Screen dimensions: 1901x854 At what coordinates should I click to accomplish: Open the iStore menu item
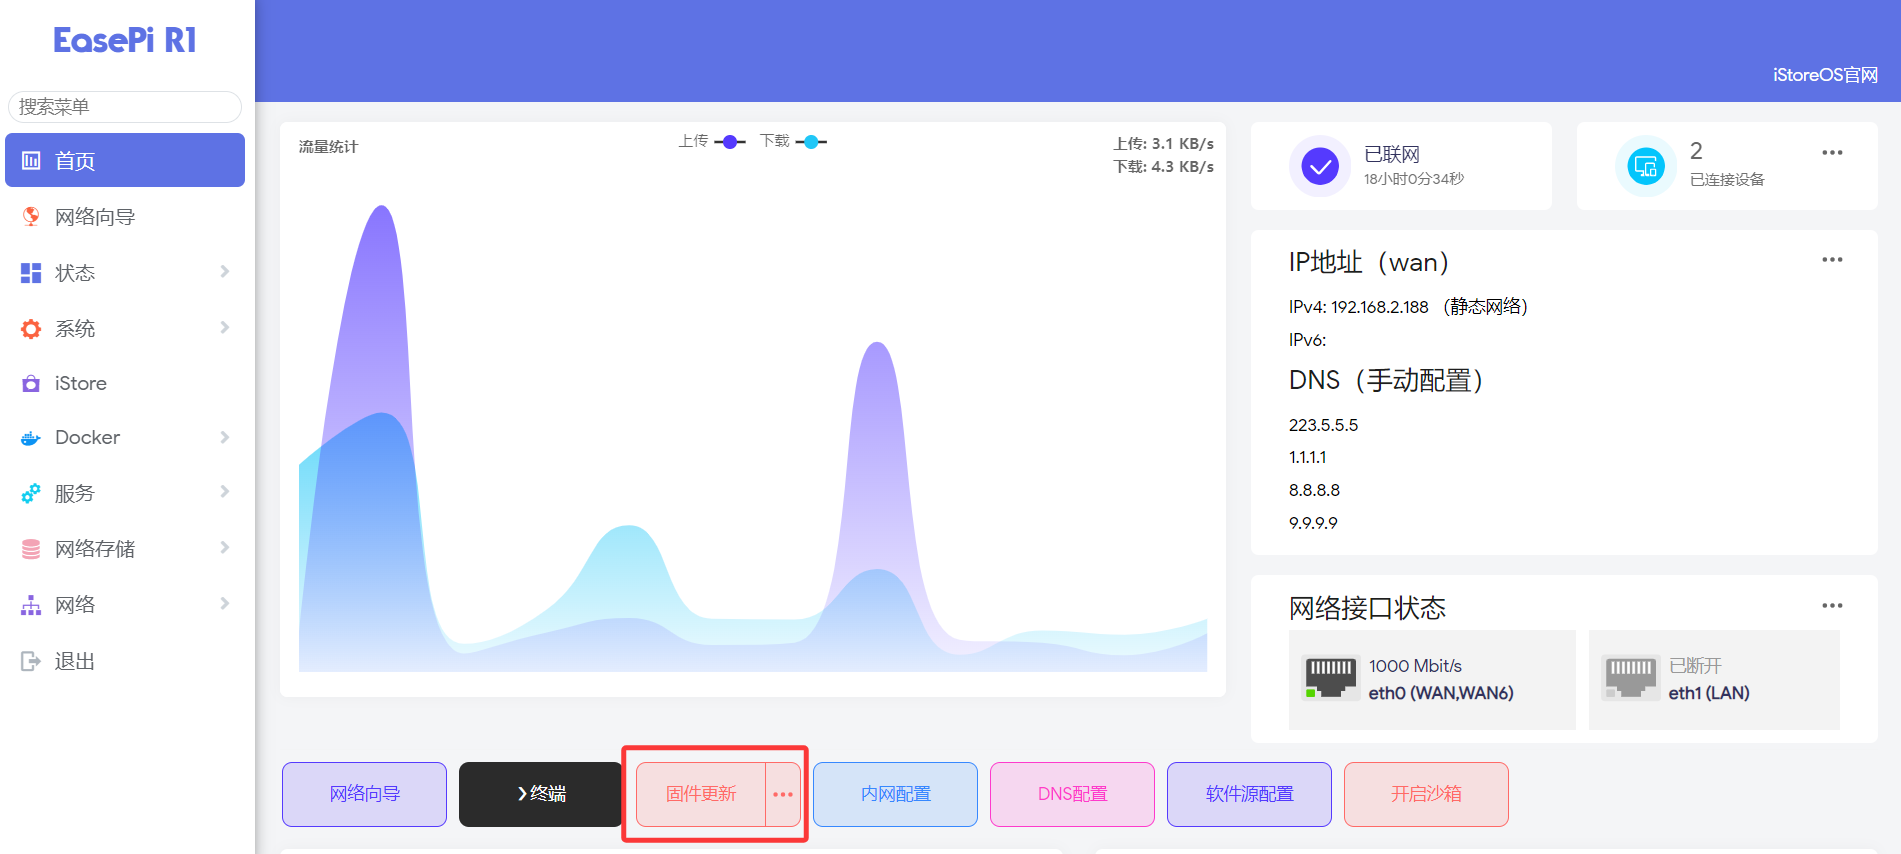(125, 383)
